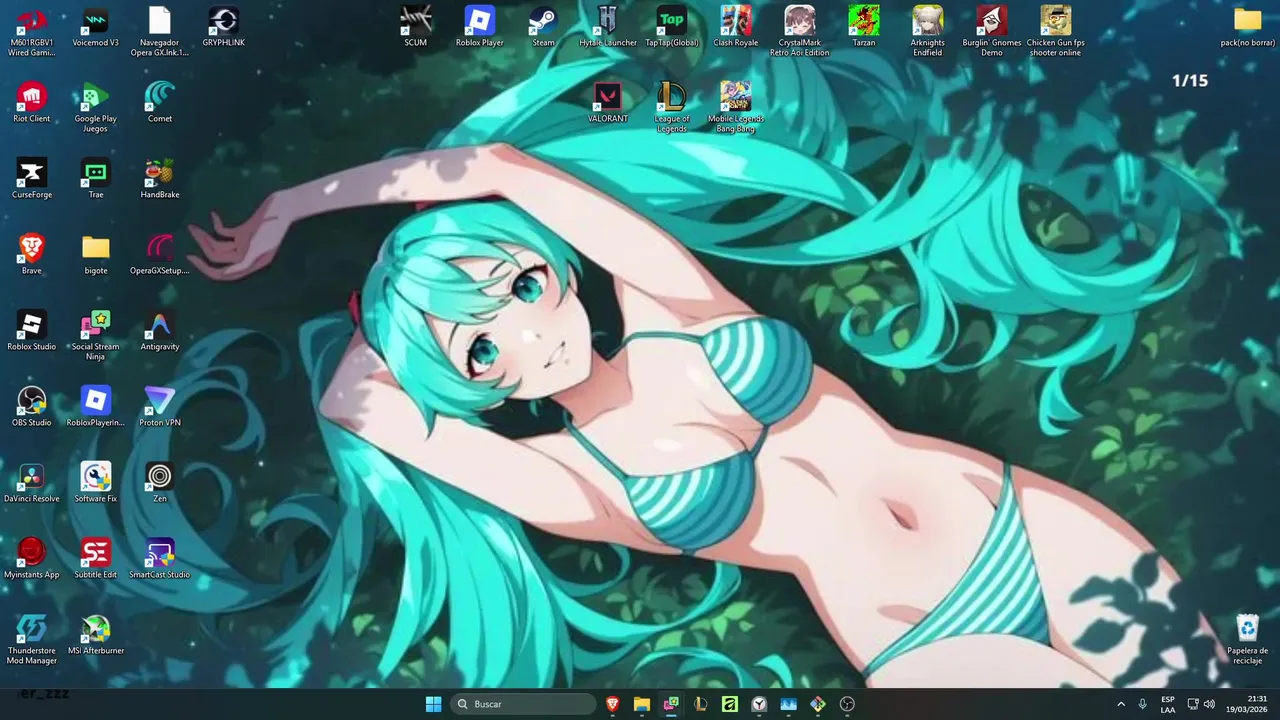The height and width of the screenshot is (720, 1280).
Task: Open Myinstants App shortcut
Action: 32,558
